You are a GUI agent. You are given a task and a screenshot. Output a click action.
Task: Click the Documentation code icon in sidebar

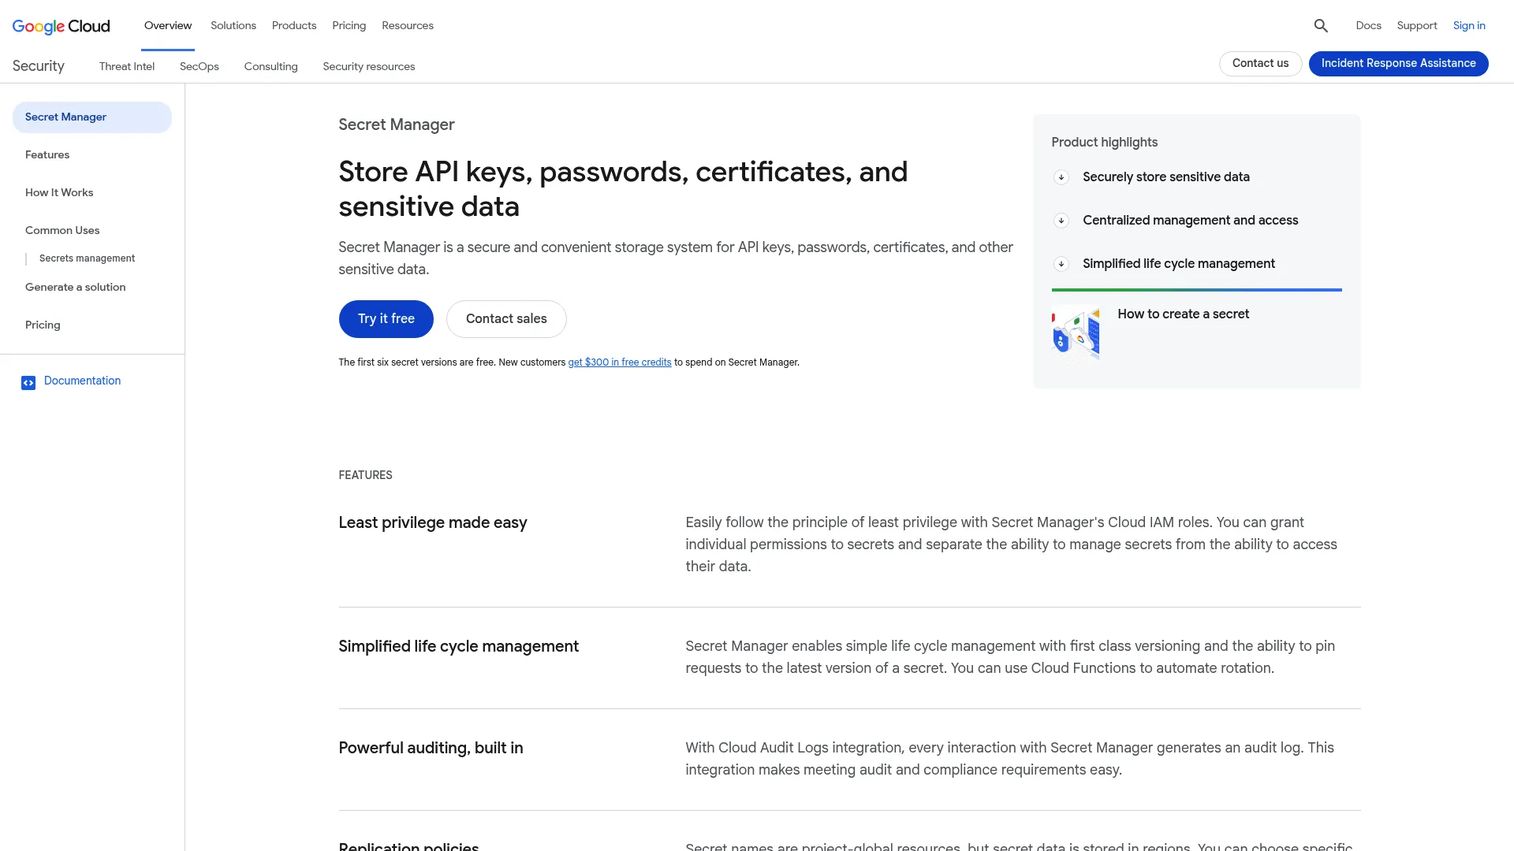click(x=28, y=382)
